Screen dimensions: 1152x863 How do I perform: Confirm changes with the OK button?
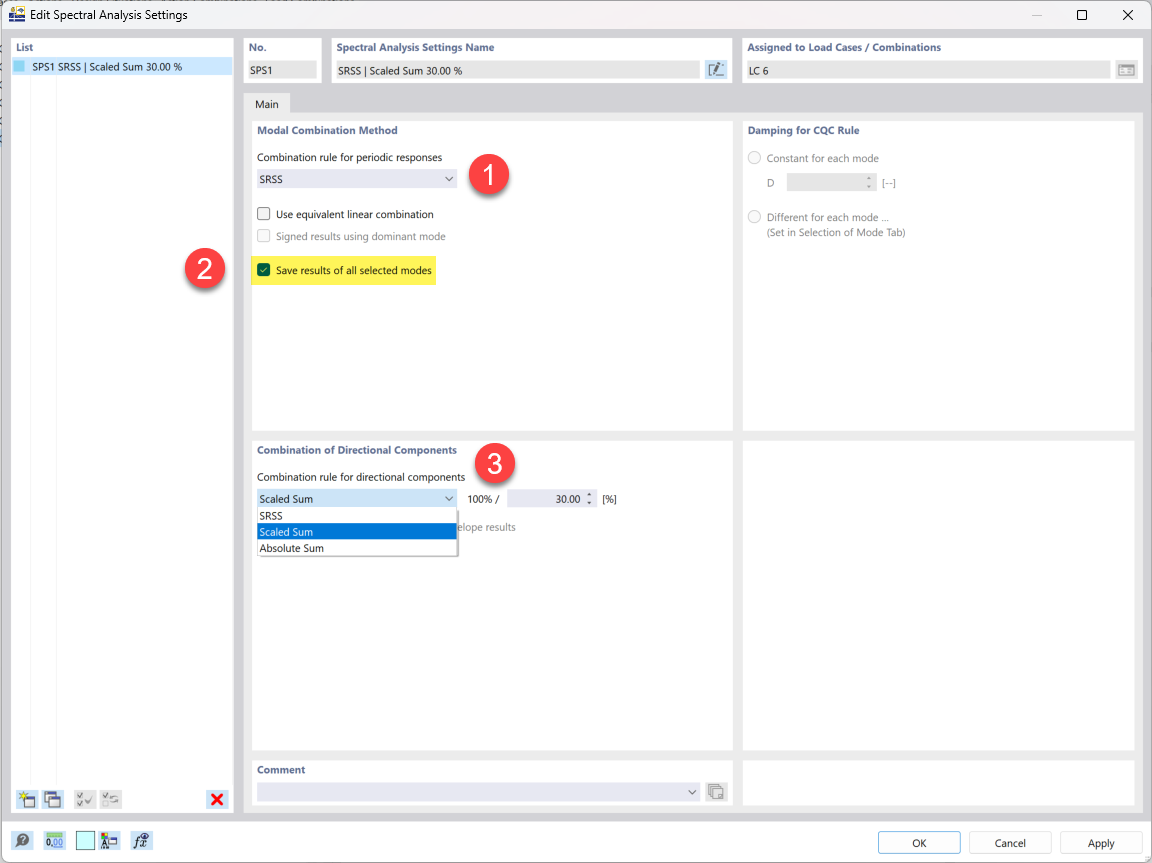click(x=918, y=842)
